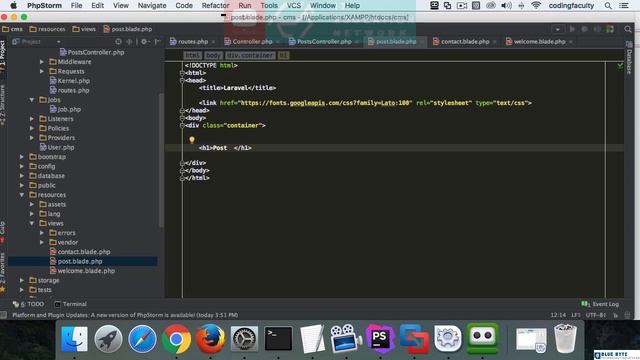Switch to PostsController.php editor tab
The image size is (640, 360).
point(324,42)
